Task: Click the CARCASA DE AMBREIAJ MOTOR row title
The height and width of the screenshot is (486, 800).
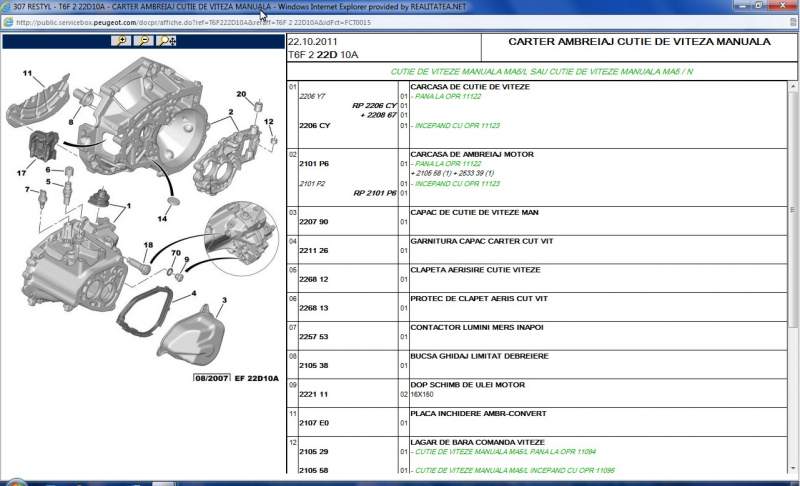Action: pyautogui.click(x=472, y=154)
